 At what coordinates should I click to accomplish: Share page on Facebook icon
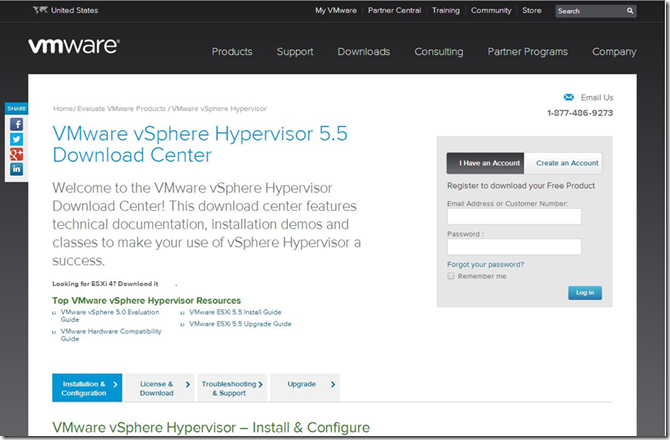pyautogui.click(x=17, y=124)
